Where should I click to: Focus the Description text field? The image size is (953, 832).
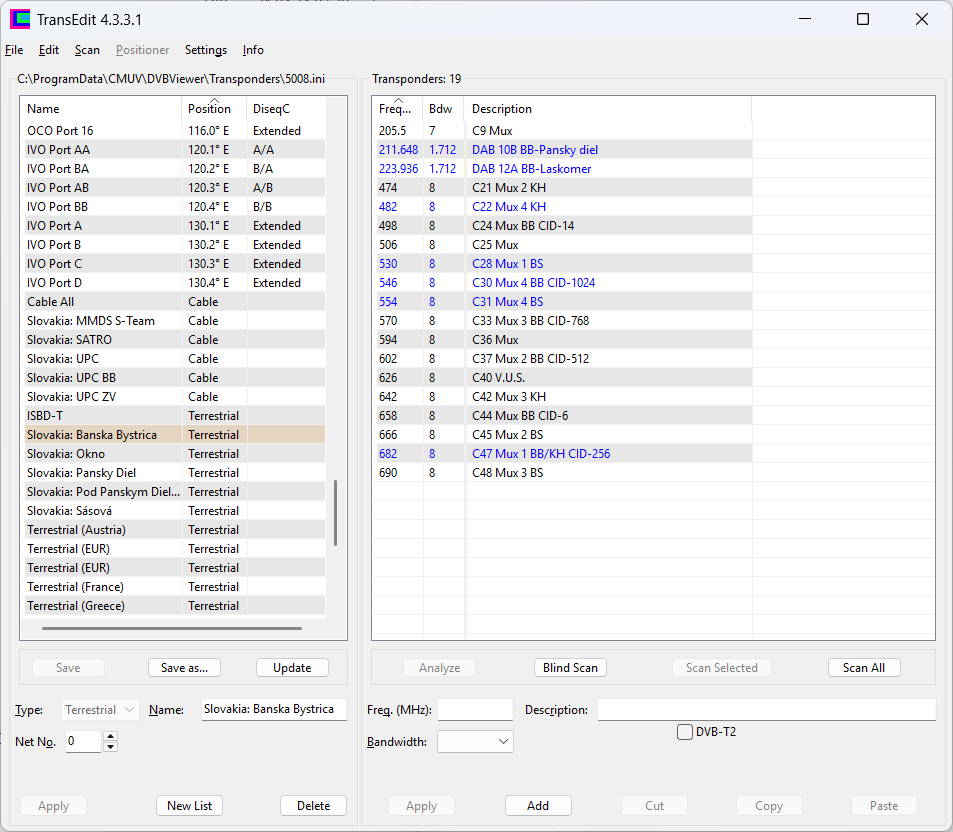click(x=766, y=710)
